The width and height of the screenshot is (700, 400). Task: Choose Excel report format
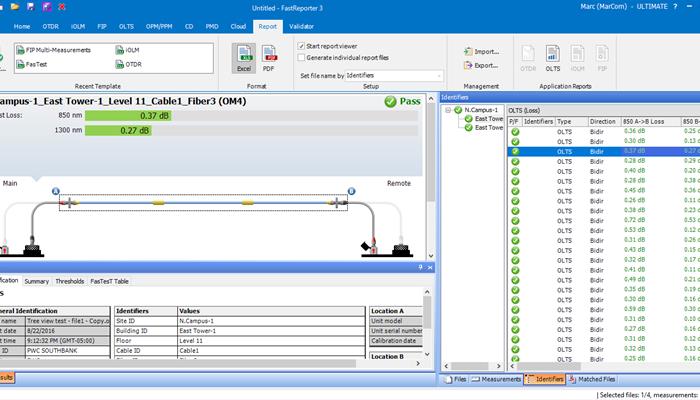tap(244, 58)
